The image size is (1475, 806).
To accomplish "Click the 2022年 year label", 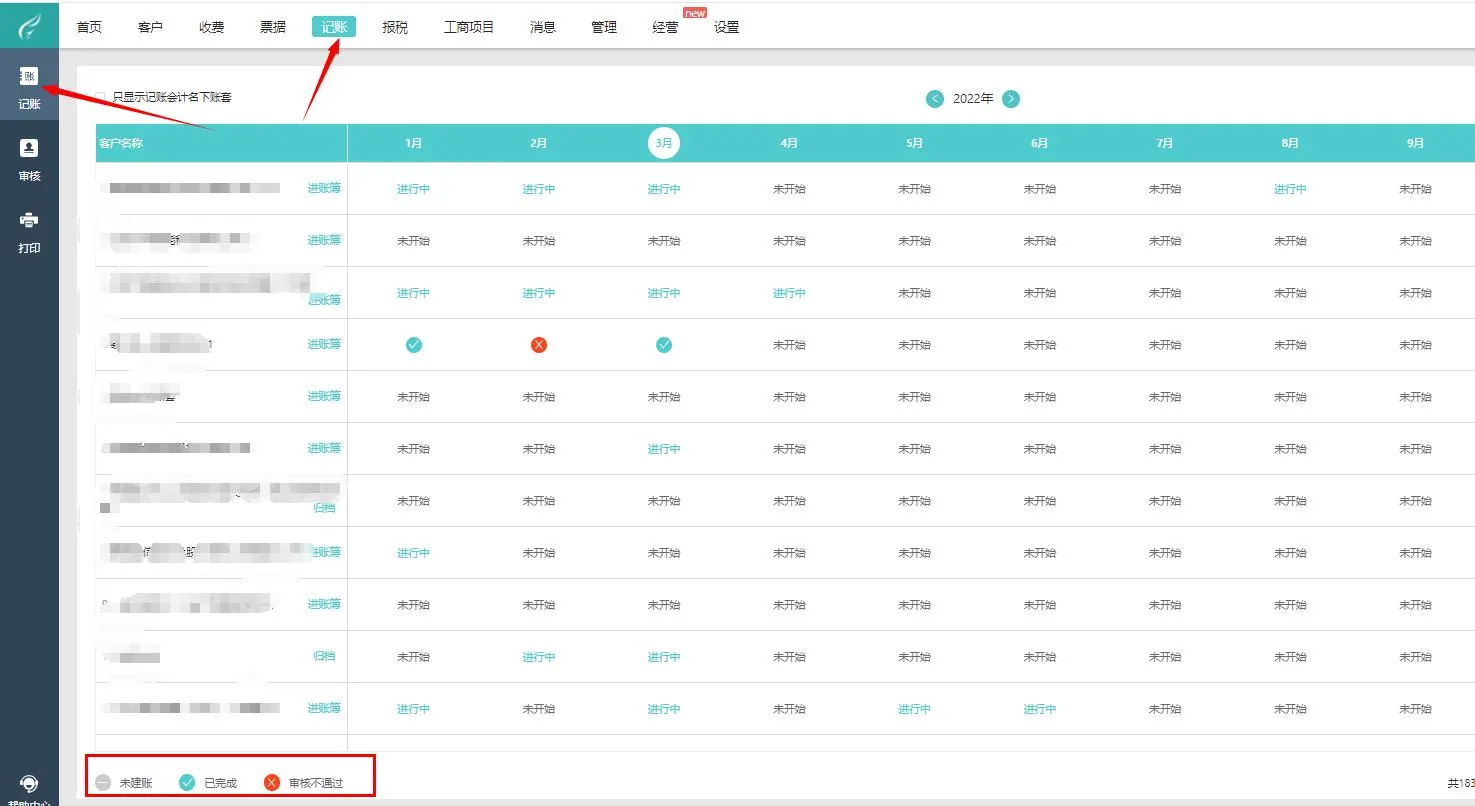I will (973, 98).
